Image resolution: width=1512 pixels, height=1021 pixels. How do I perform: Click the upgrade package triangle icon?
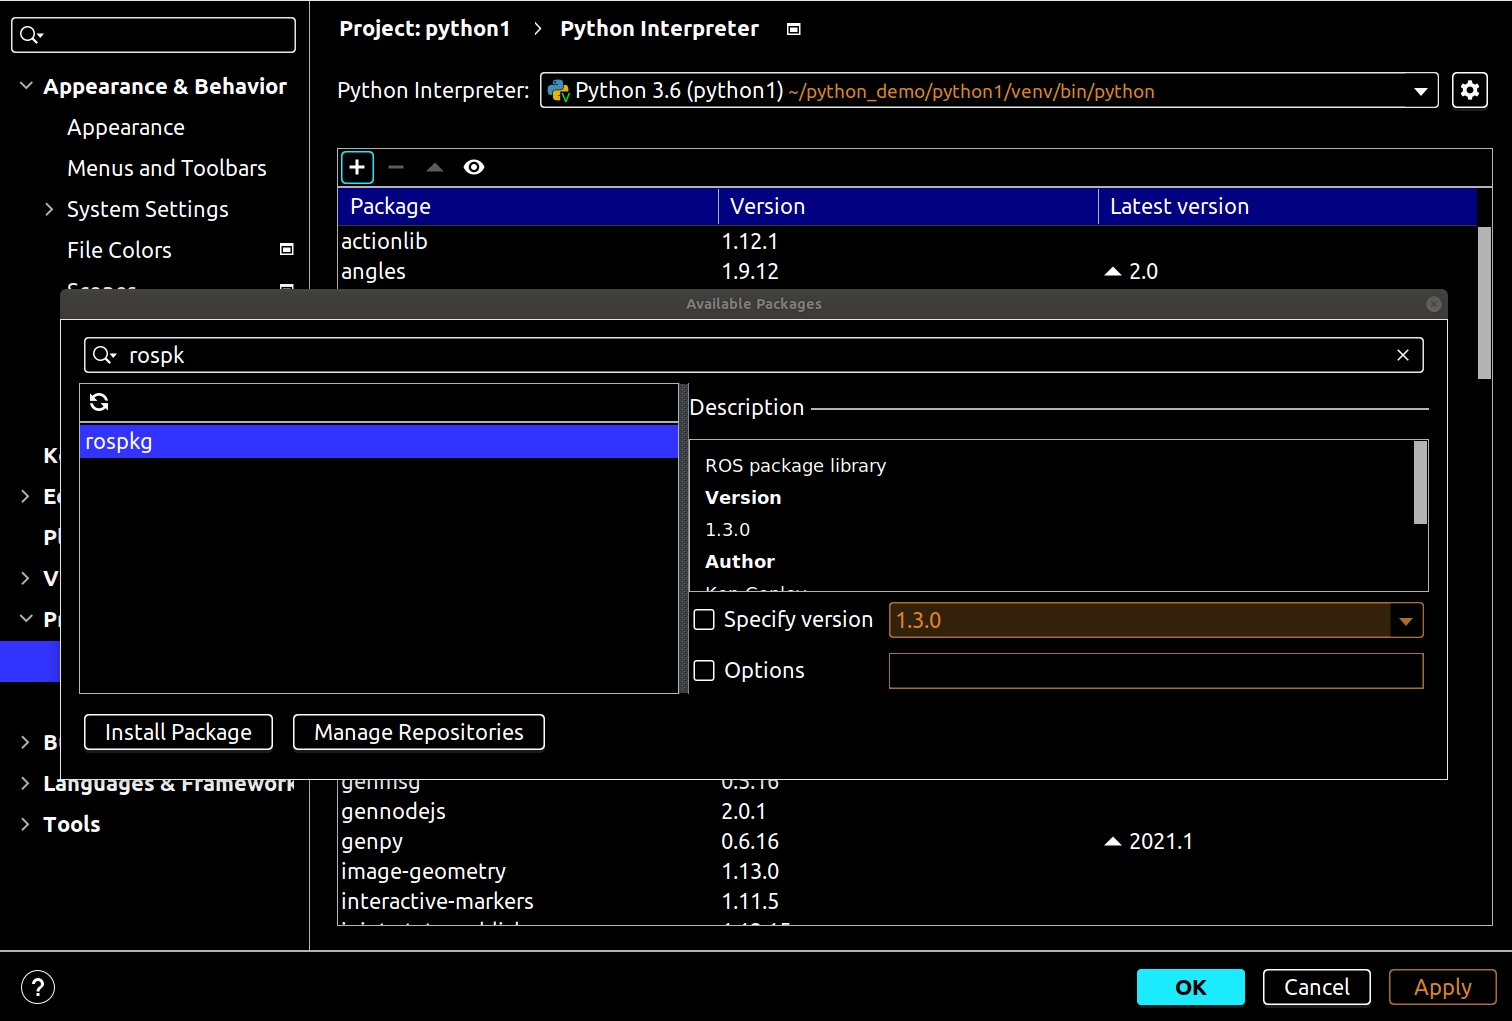[435, 167]
